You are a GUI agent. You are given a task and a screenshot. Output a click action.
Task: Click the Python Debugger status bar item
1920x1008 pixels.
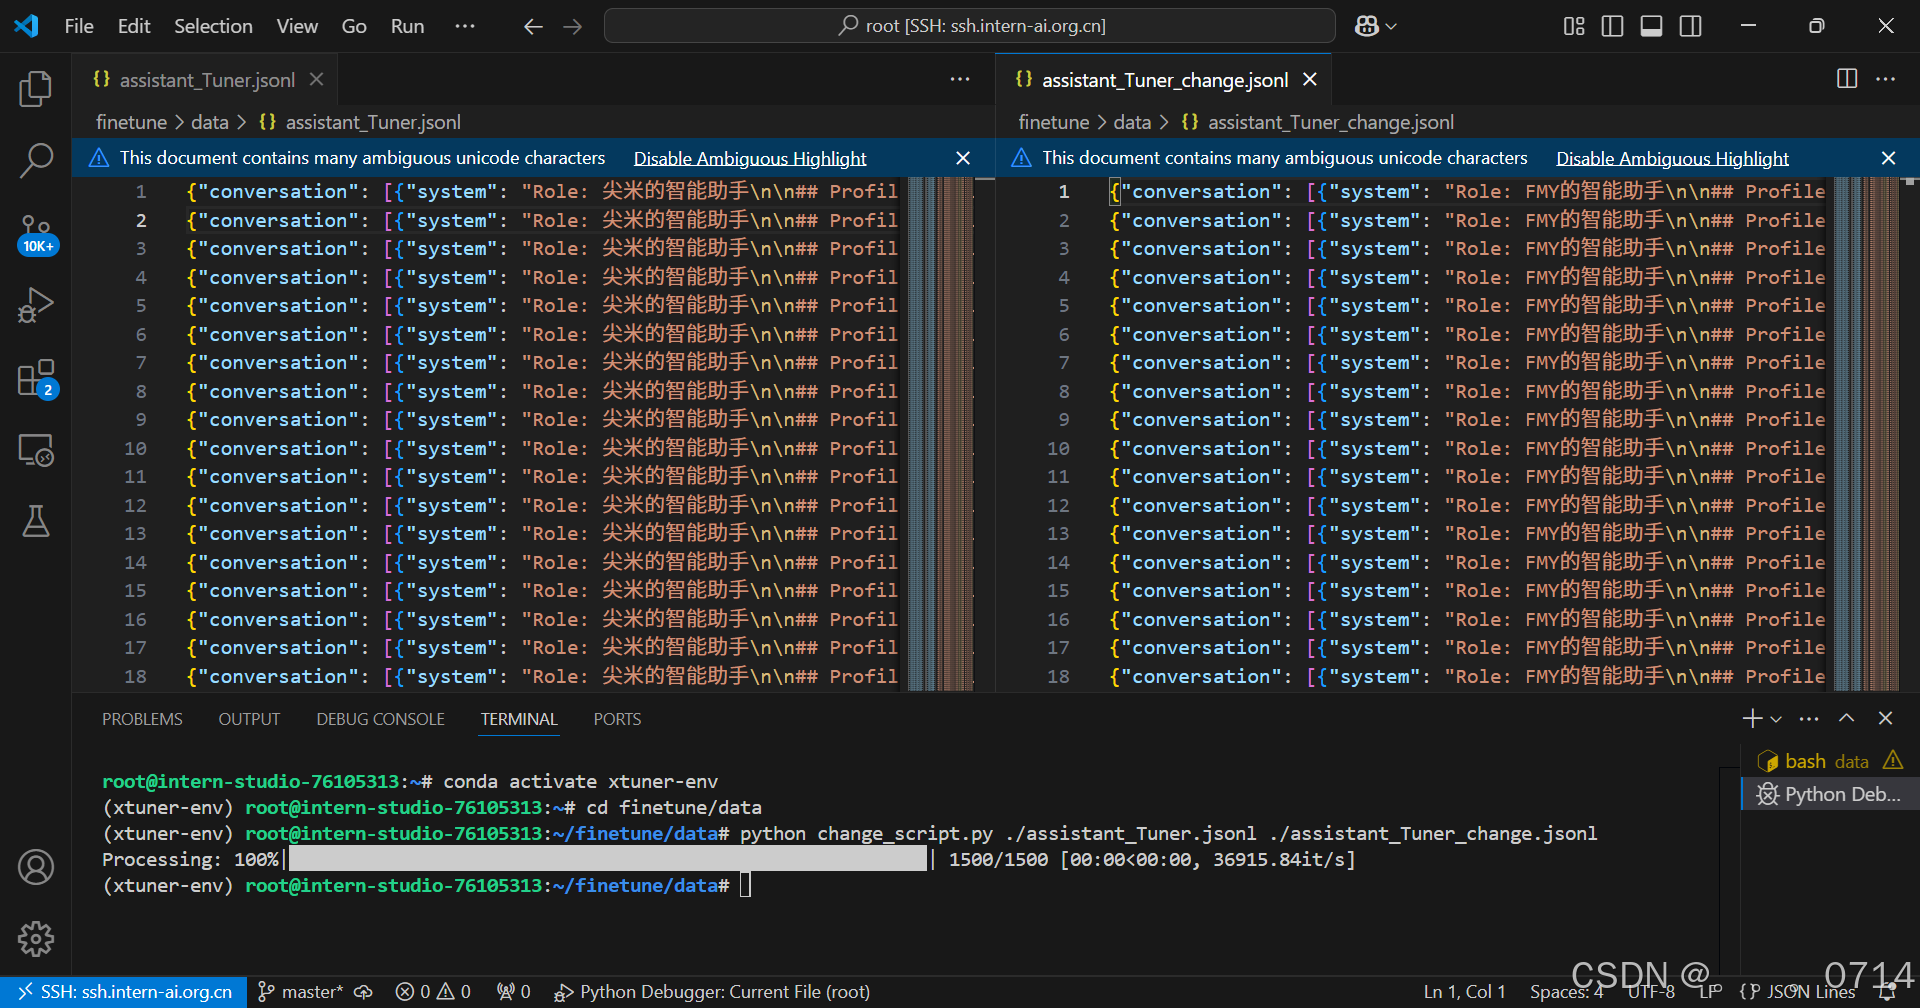[712, 992]
